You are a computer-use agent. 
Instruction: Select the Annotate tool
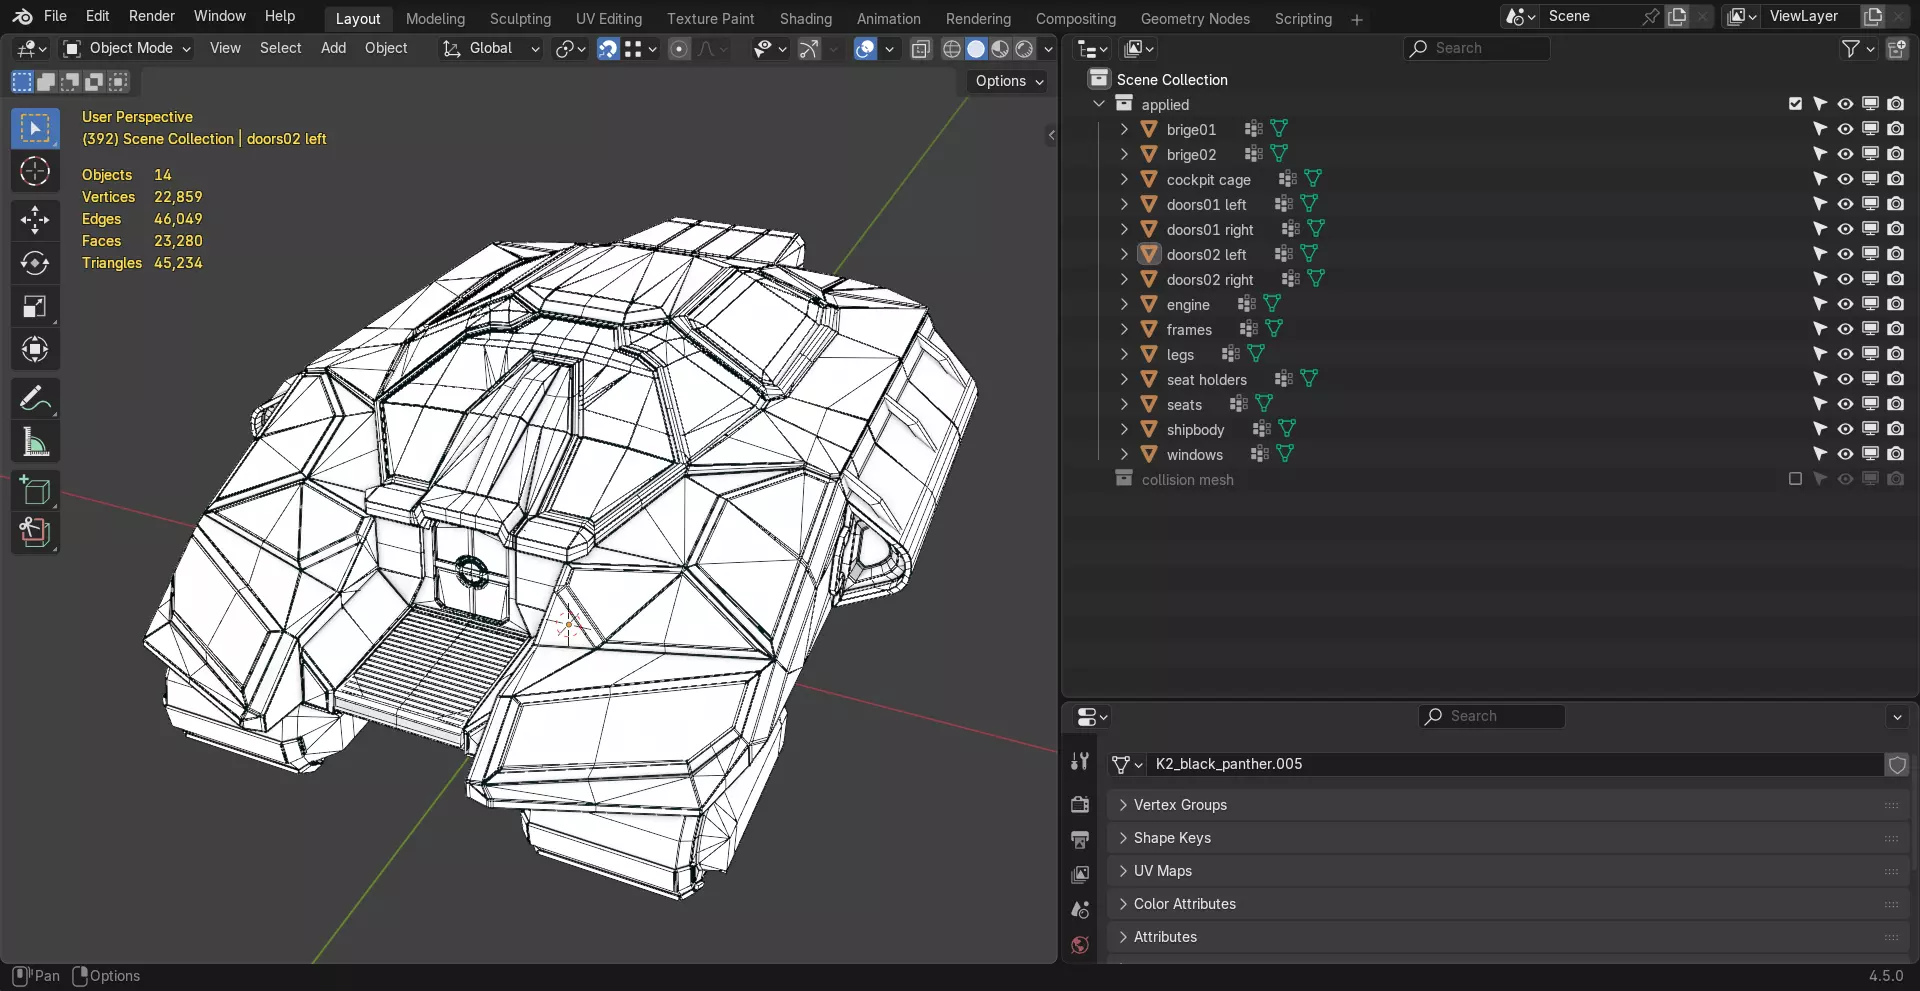pos(35,399)
